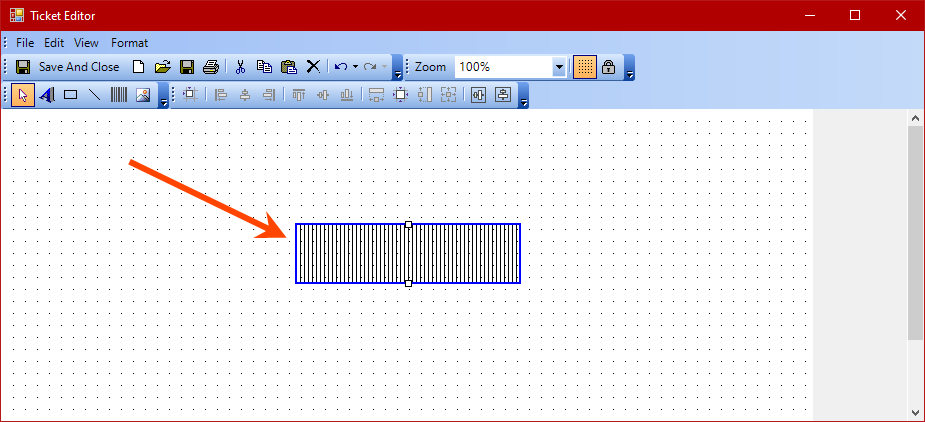
Task: Click the Save And Close button
Action: (x=79, y=67)
